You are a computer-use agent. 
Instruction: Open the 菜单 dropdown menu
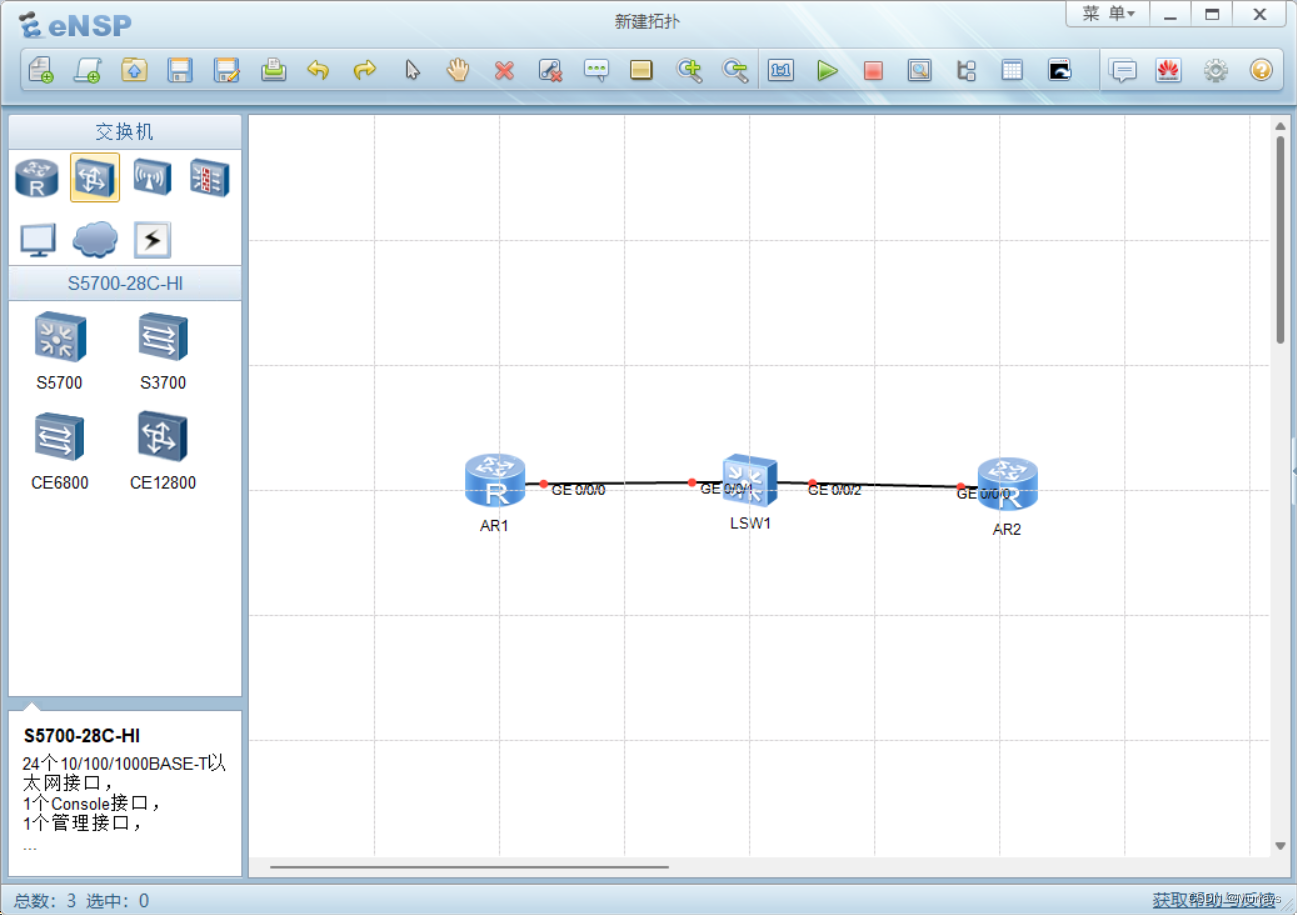[x=1108, y=14]
